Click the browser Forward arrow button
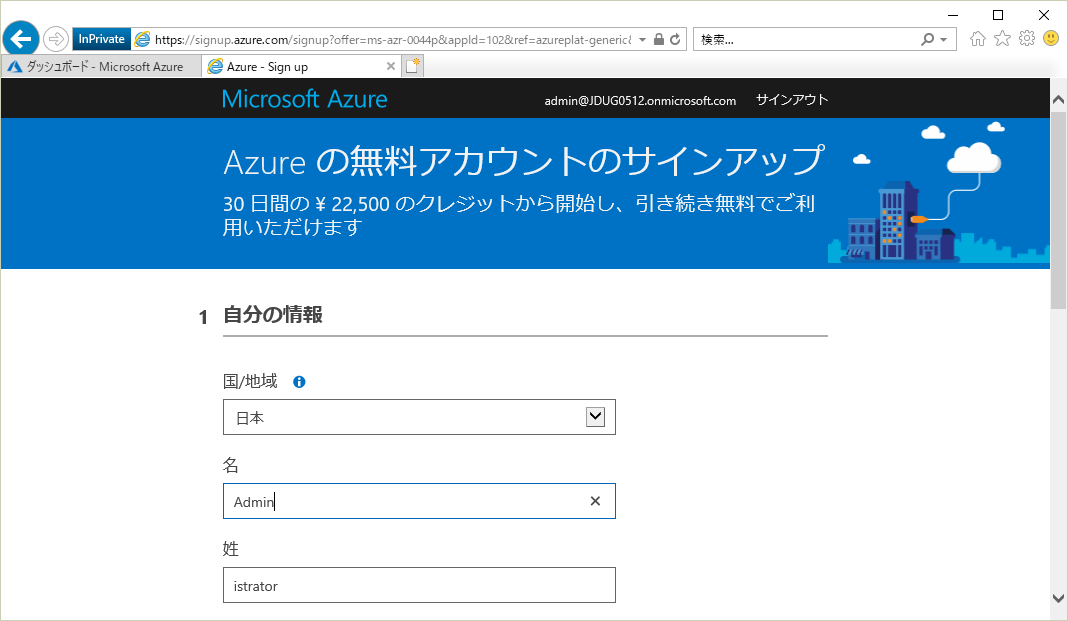 pos(56,39)
